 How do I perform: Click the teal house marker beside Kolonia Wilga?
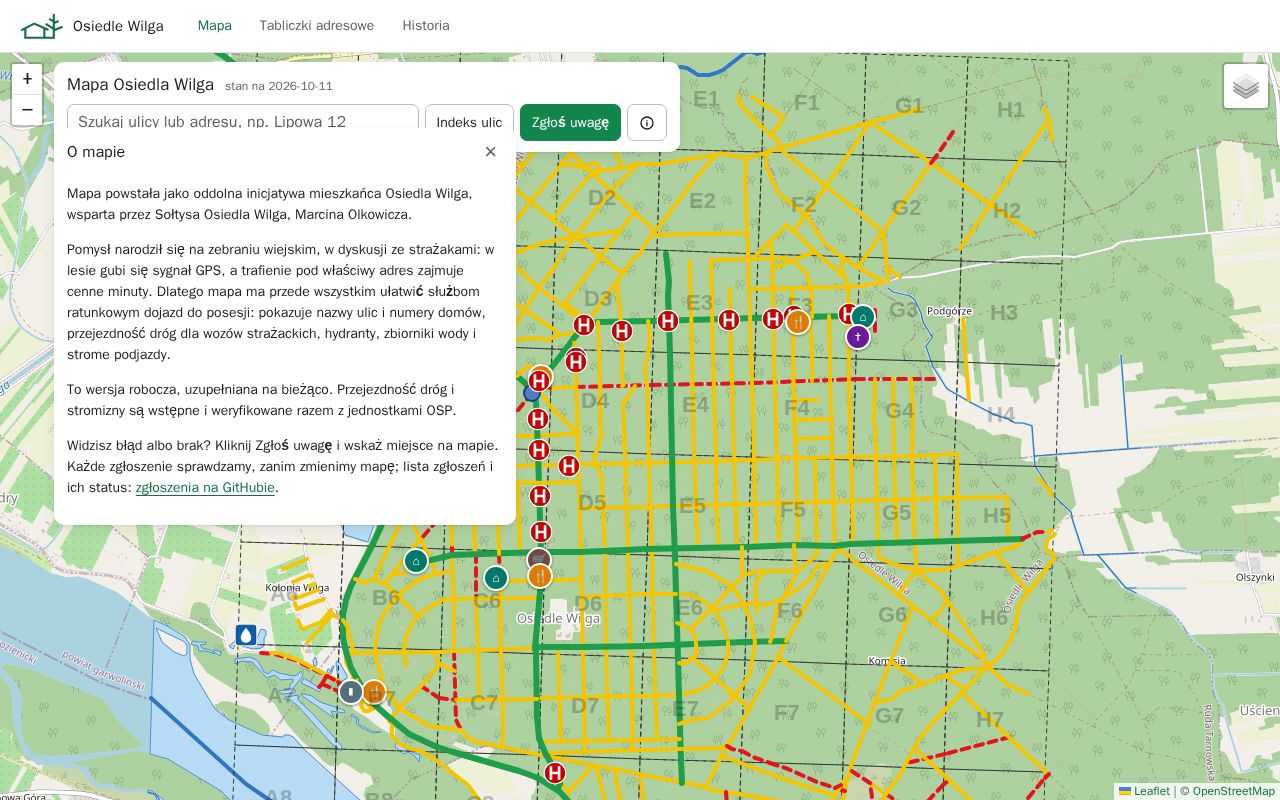click(416, 561)
